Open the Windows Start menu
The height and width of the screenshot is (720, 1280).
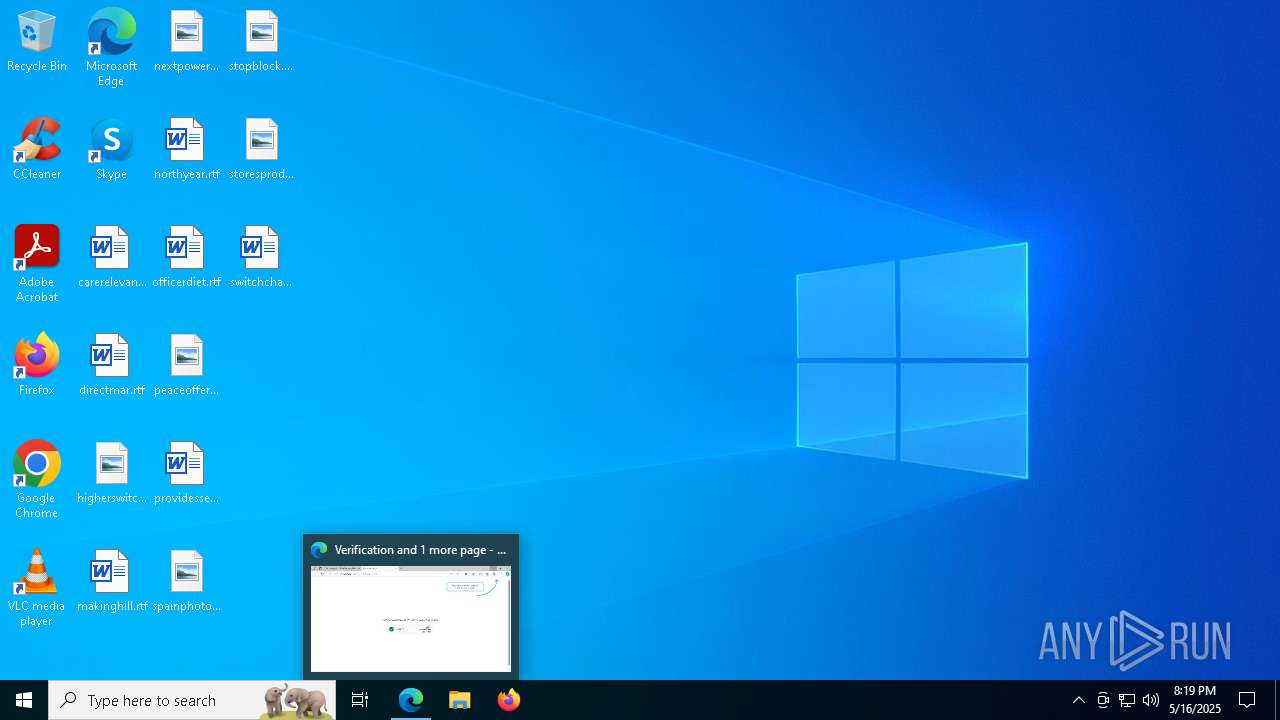pyautogui.click(x=24, y=700)
